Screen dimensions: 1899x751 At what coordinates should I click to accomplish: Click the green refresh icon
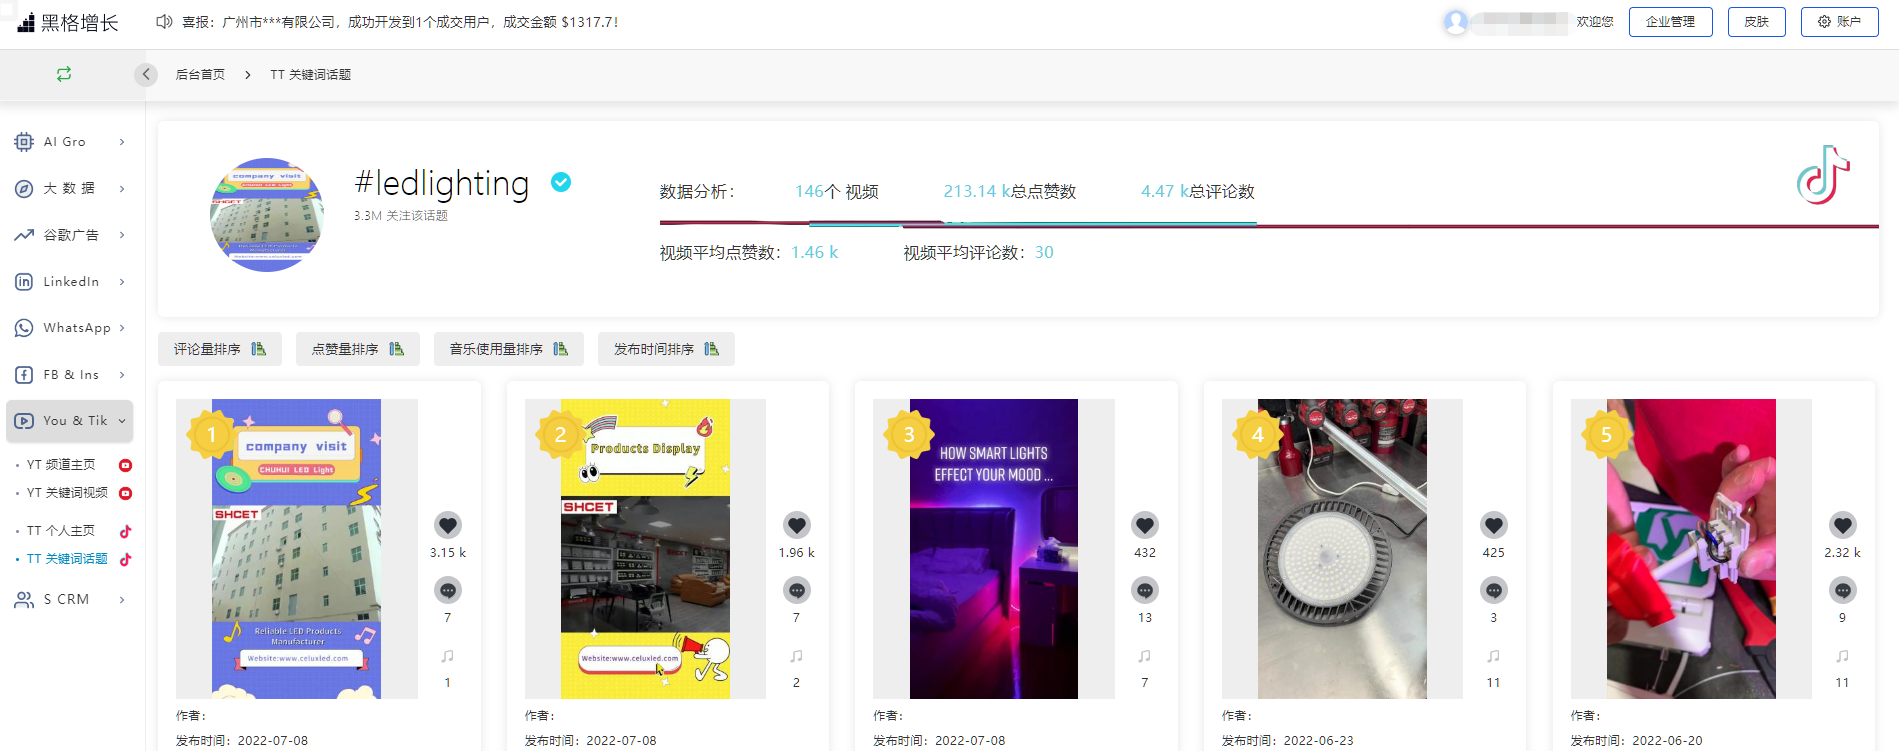point(64,74)
